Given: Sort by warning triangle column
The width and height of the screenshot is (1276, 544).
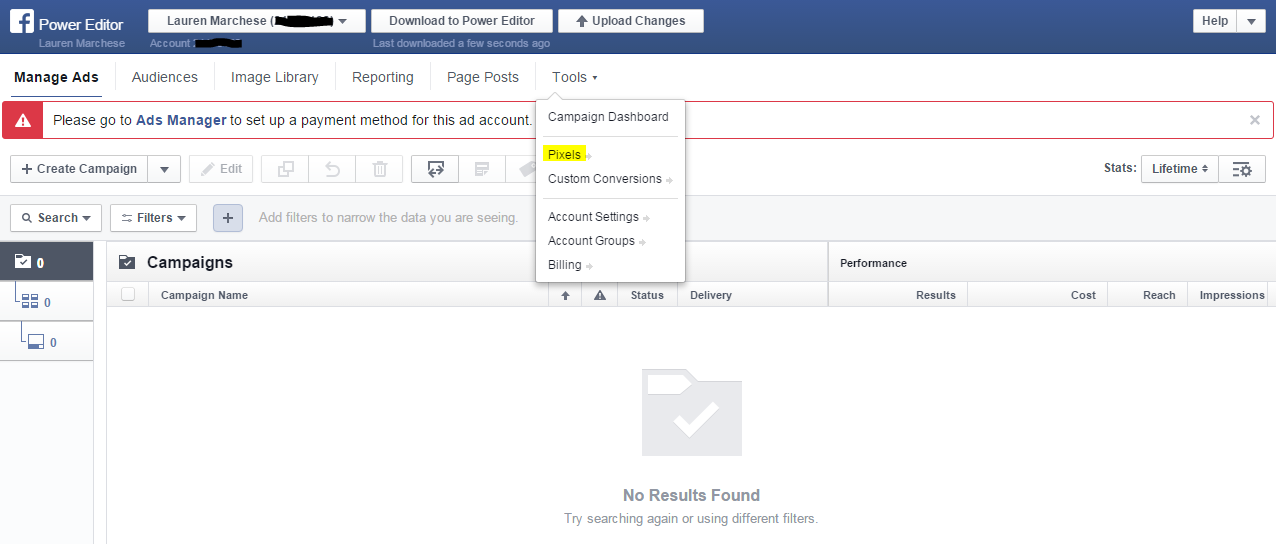Looking at the screenshot, I should (600, 295).
